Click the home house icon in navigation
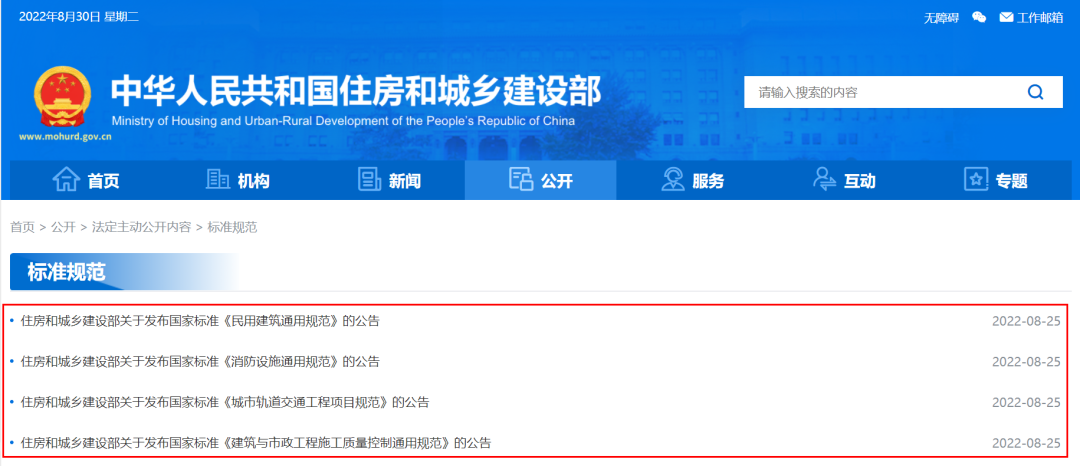 coord(66,180)
